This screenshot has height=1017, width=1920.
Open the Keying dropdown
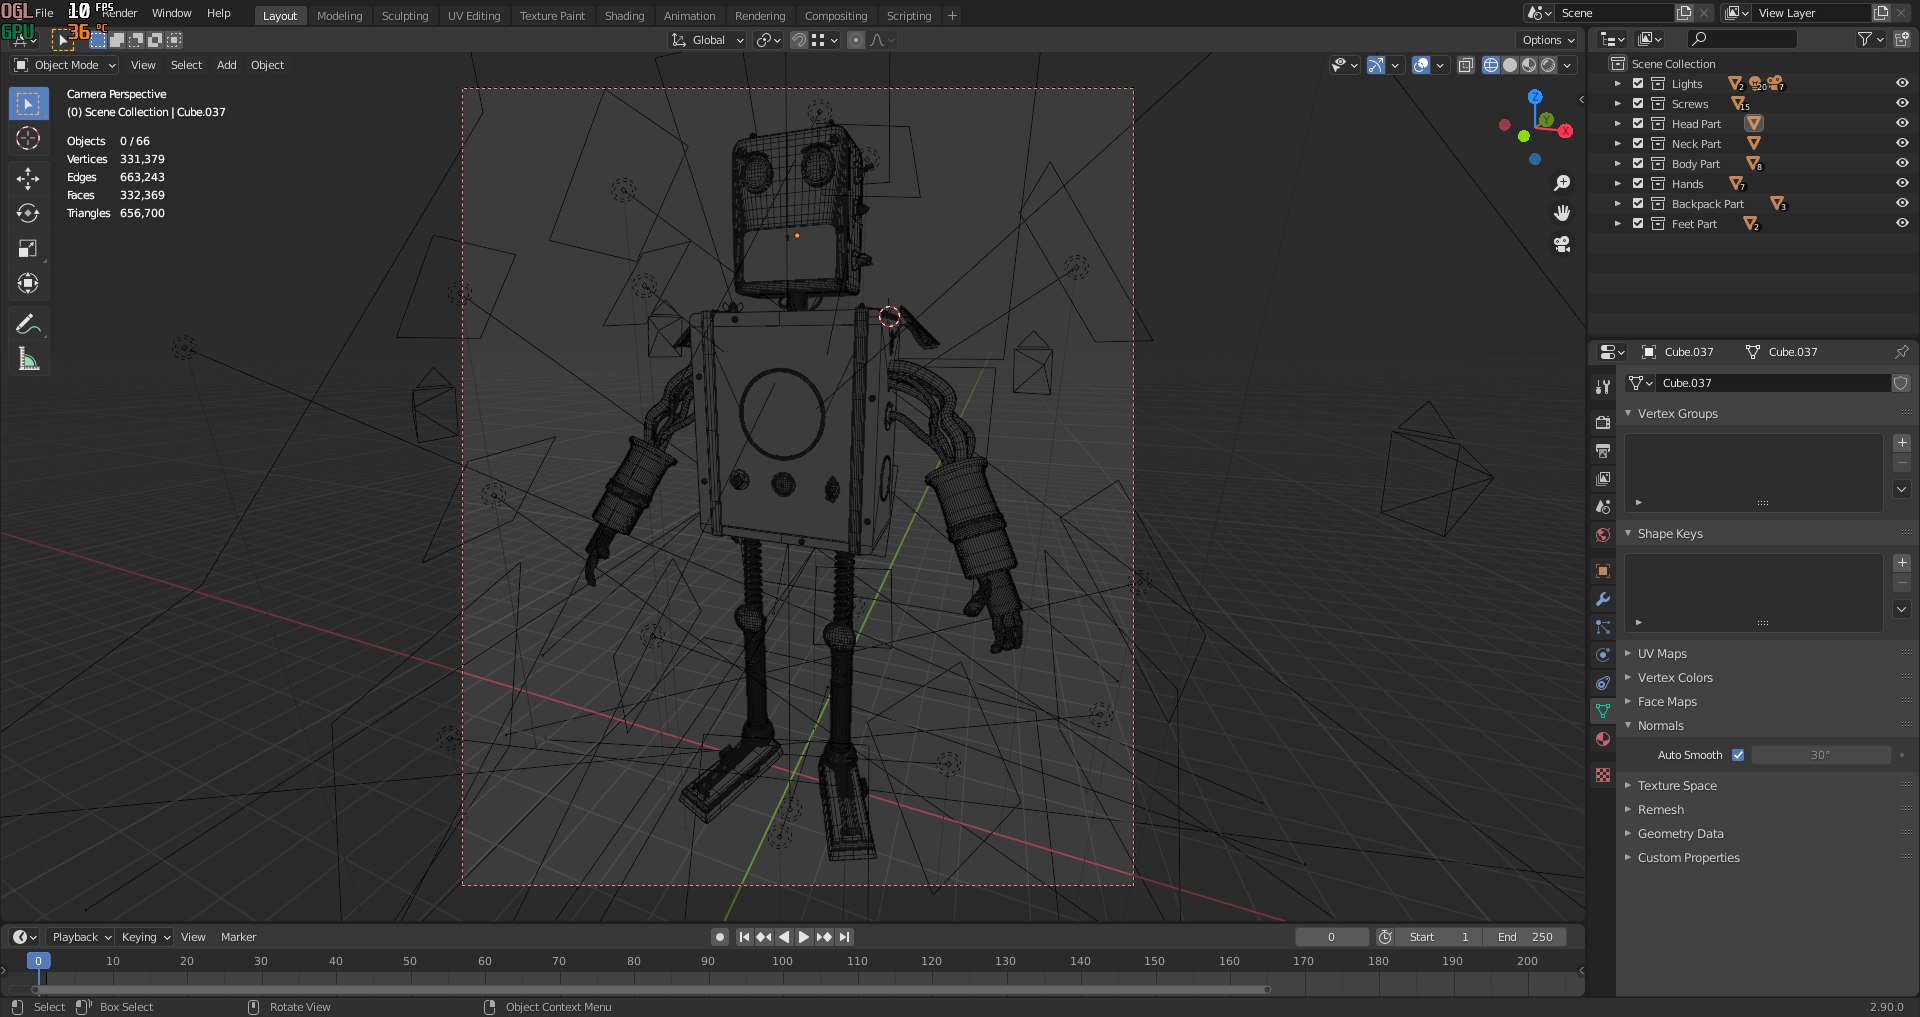[146, 937]
